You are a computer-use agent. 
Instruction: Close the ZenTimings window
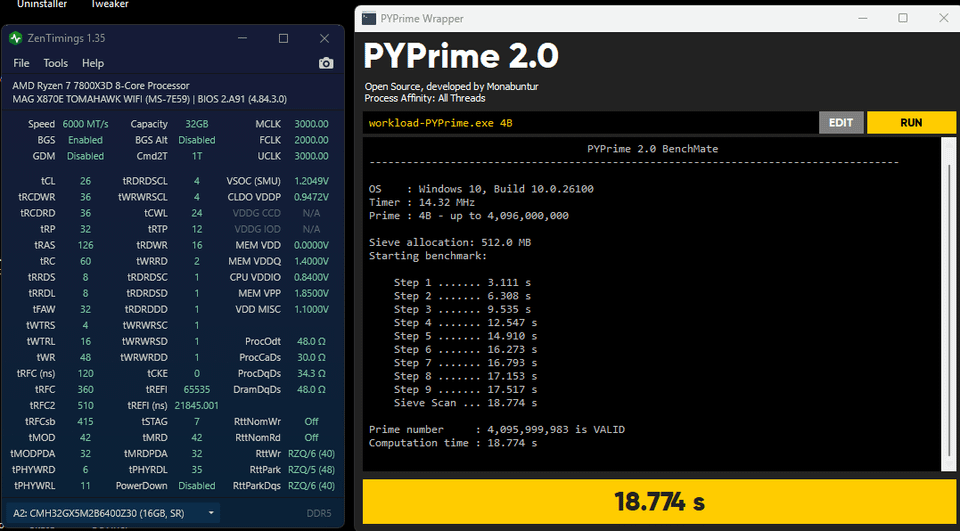click(324, 38)
